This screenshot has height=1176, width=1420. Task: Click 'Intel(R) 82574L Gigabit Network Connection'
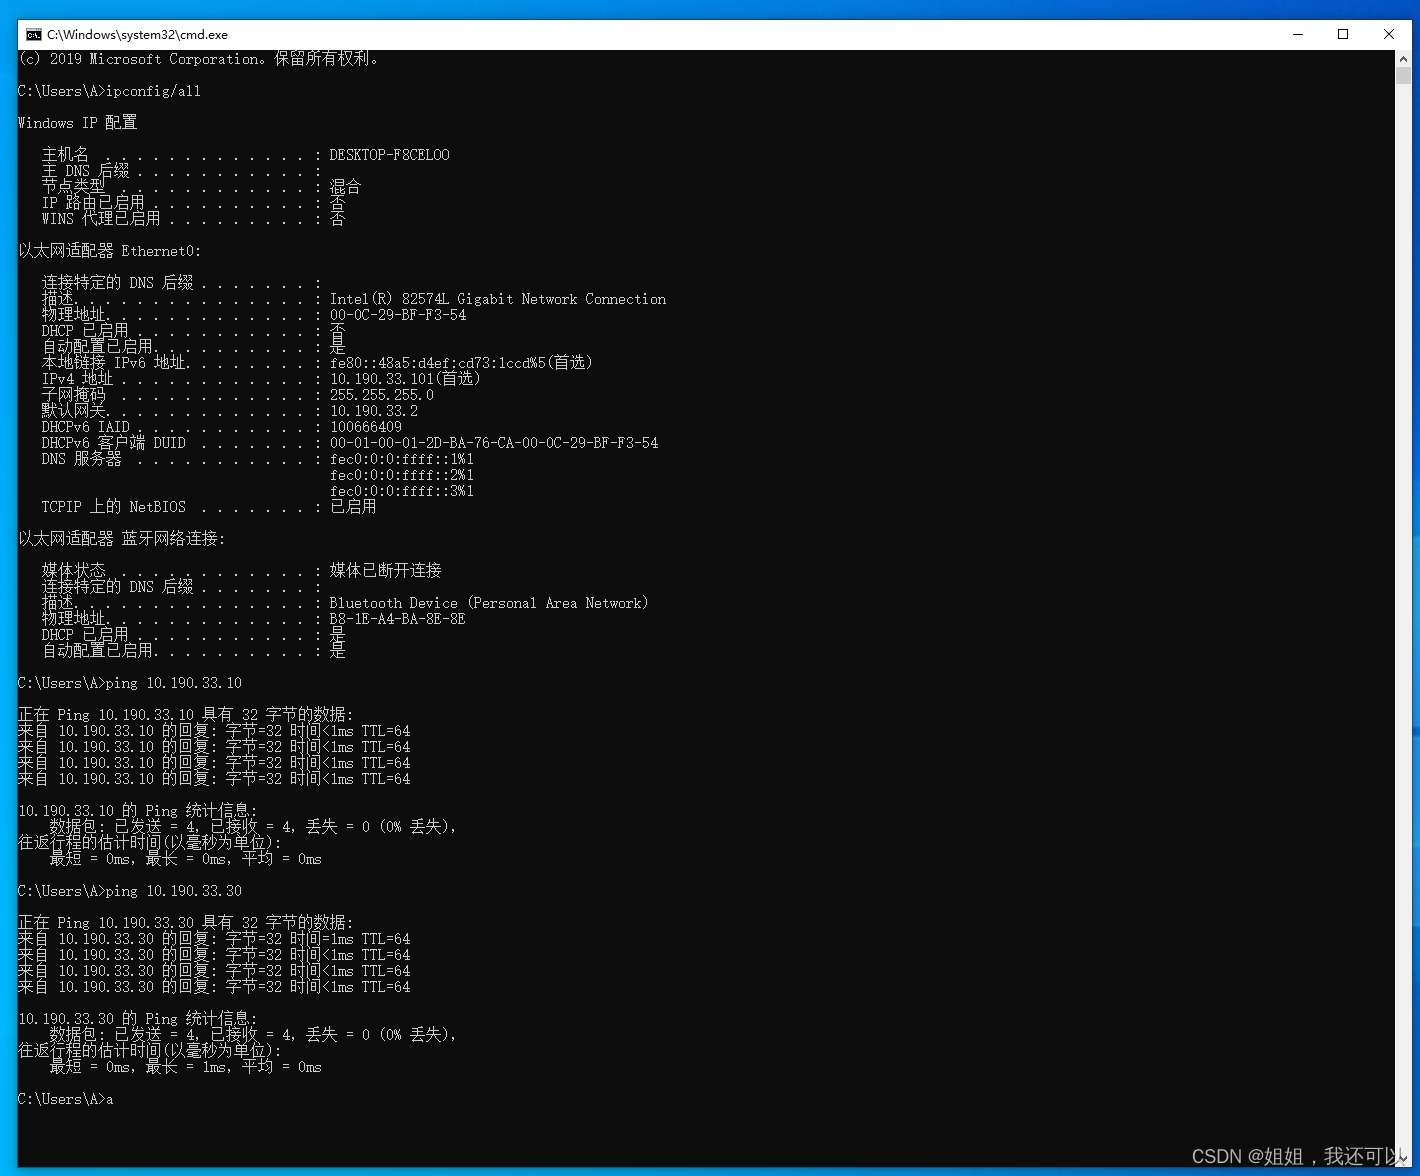pos(498,299)
